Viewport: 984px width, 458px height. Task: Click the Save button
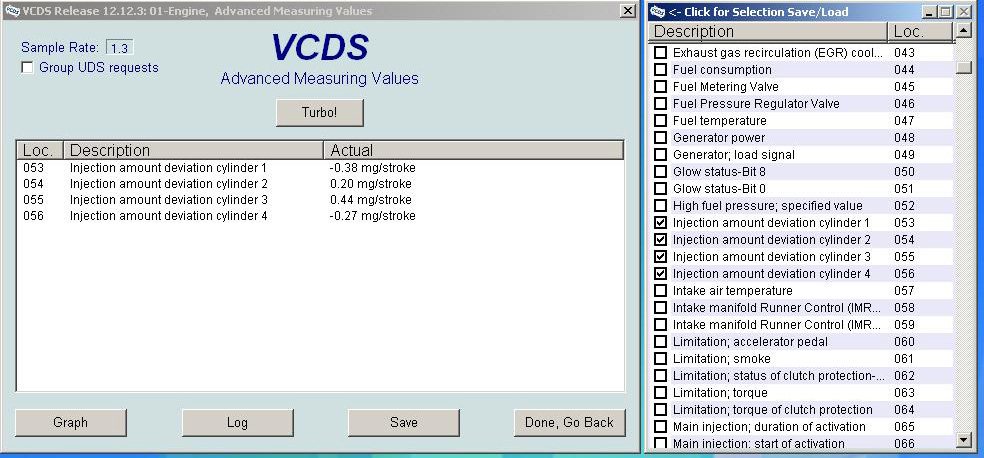pyautogui.click(x=404, y=422)
